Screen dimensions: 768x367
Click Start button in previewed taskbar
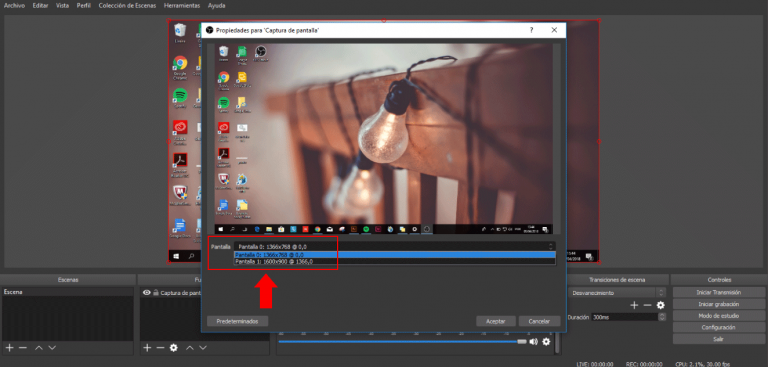(x=220, y=229)
